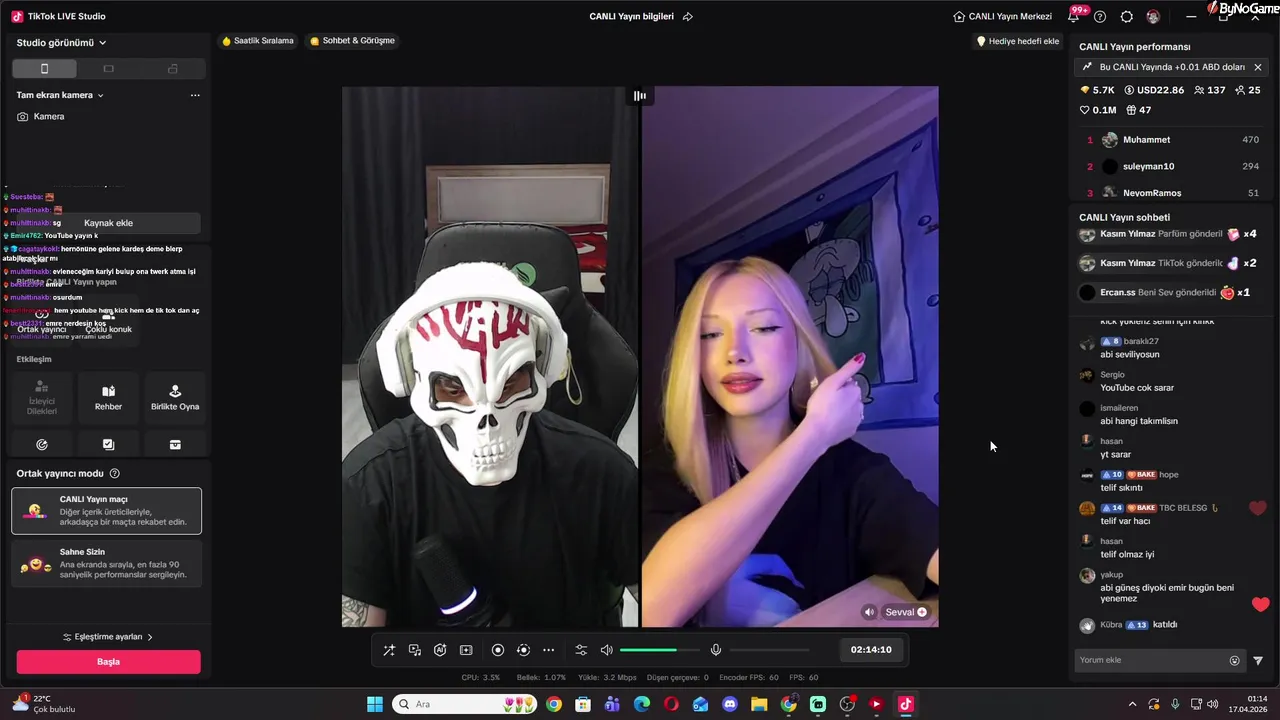Mute the Sevval guest audio
1280x720 pixels.
pos(869,612)
